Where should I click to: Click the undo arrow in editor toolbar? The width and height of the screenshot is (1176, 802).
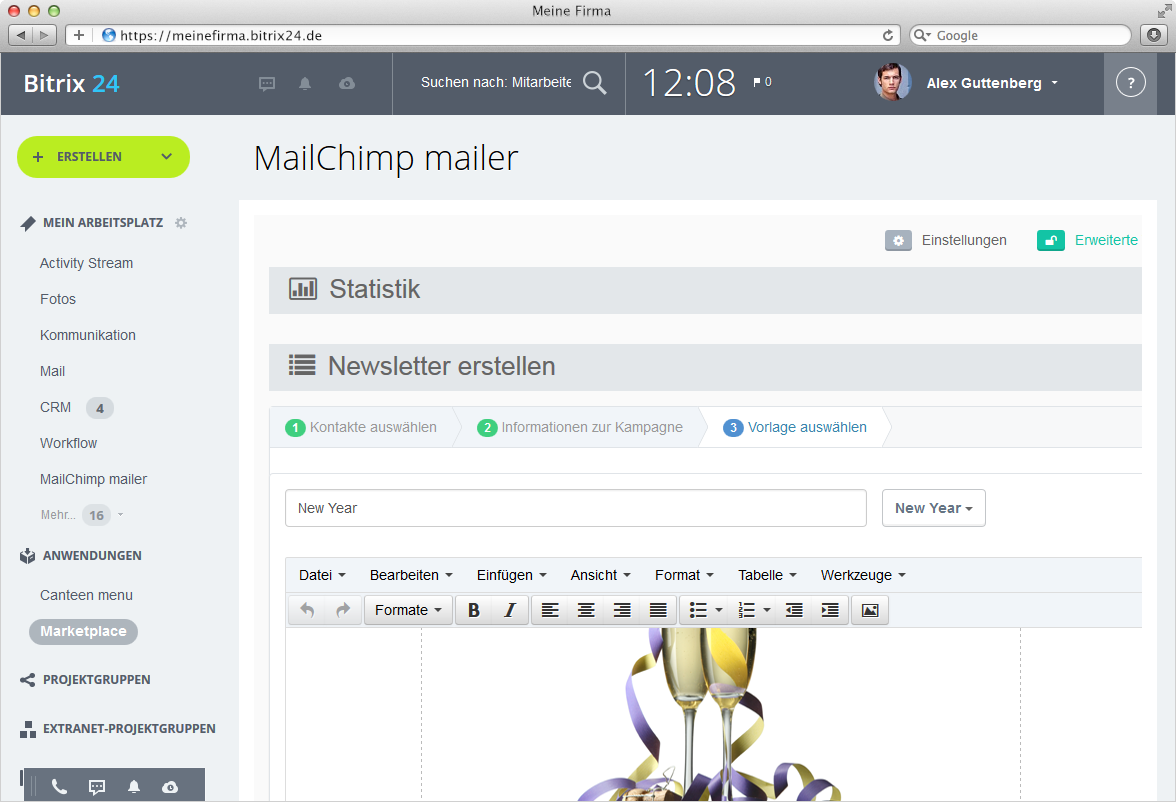point(308,610)
